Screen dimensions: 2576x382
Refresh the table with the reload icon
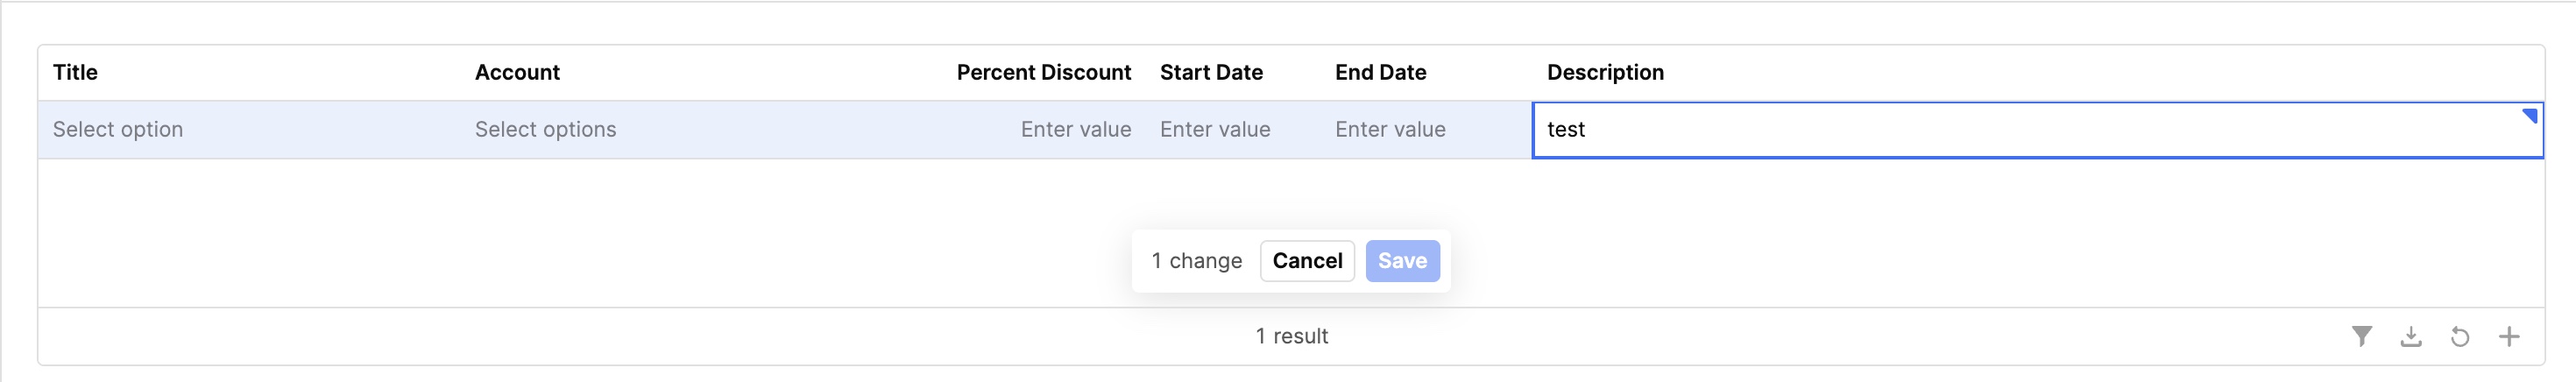coord(2460,336)
